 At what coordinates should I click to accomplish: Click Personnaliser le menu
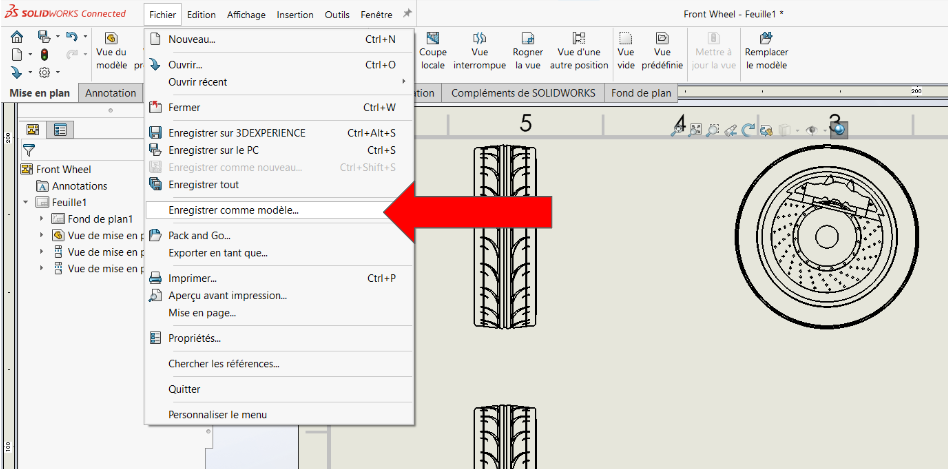click(x=217, y=414)
